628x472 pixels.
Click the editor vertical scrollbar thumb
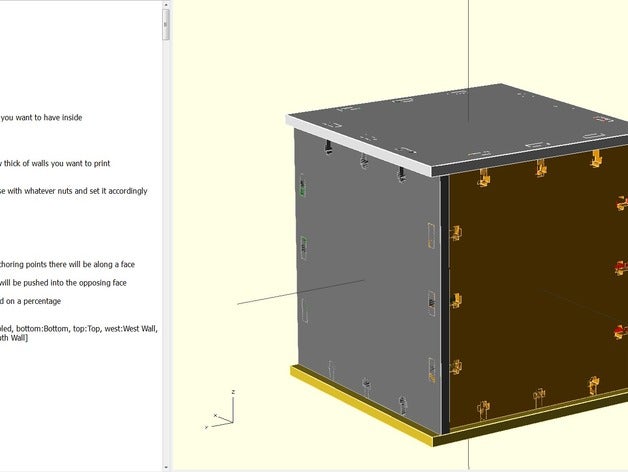click(x=166, y=26)
